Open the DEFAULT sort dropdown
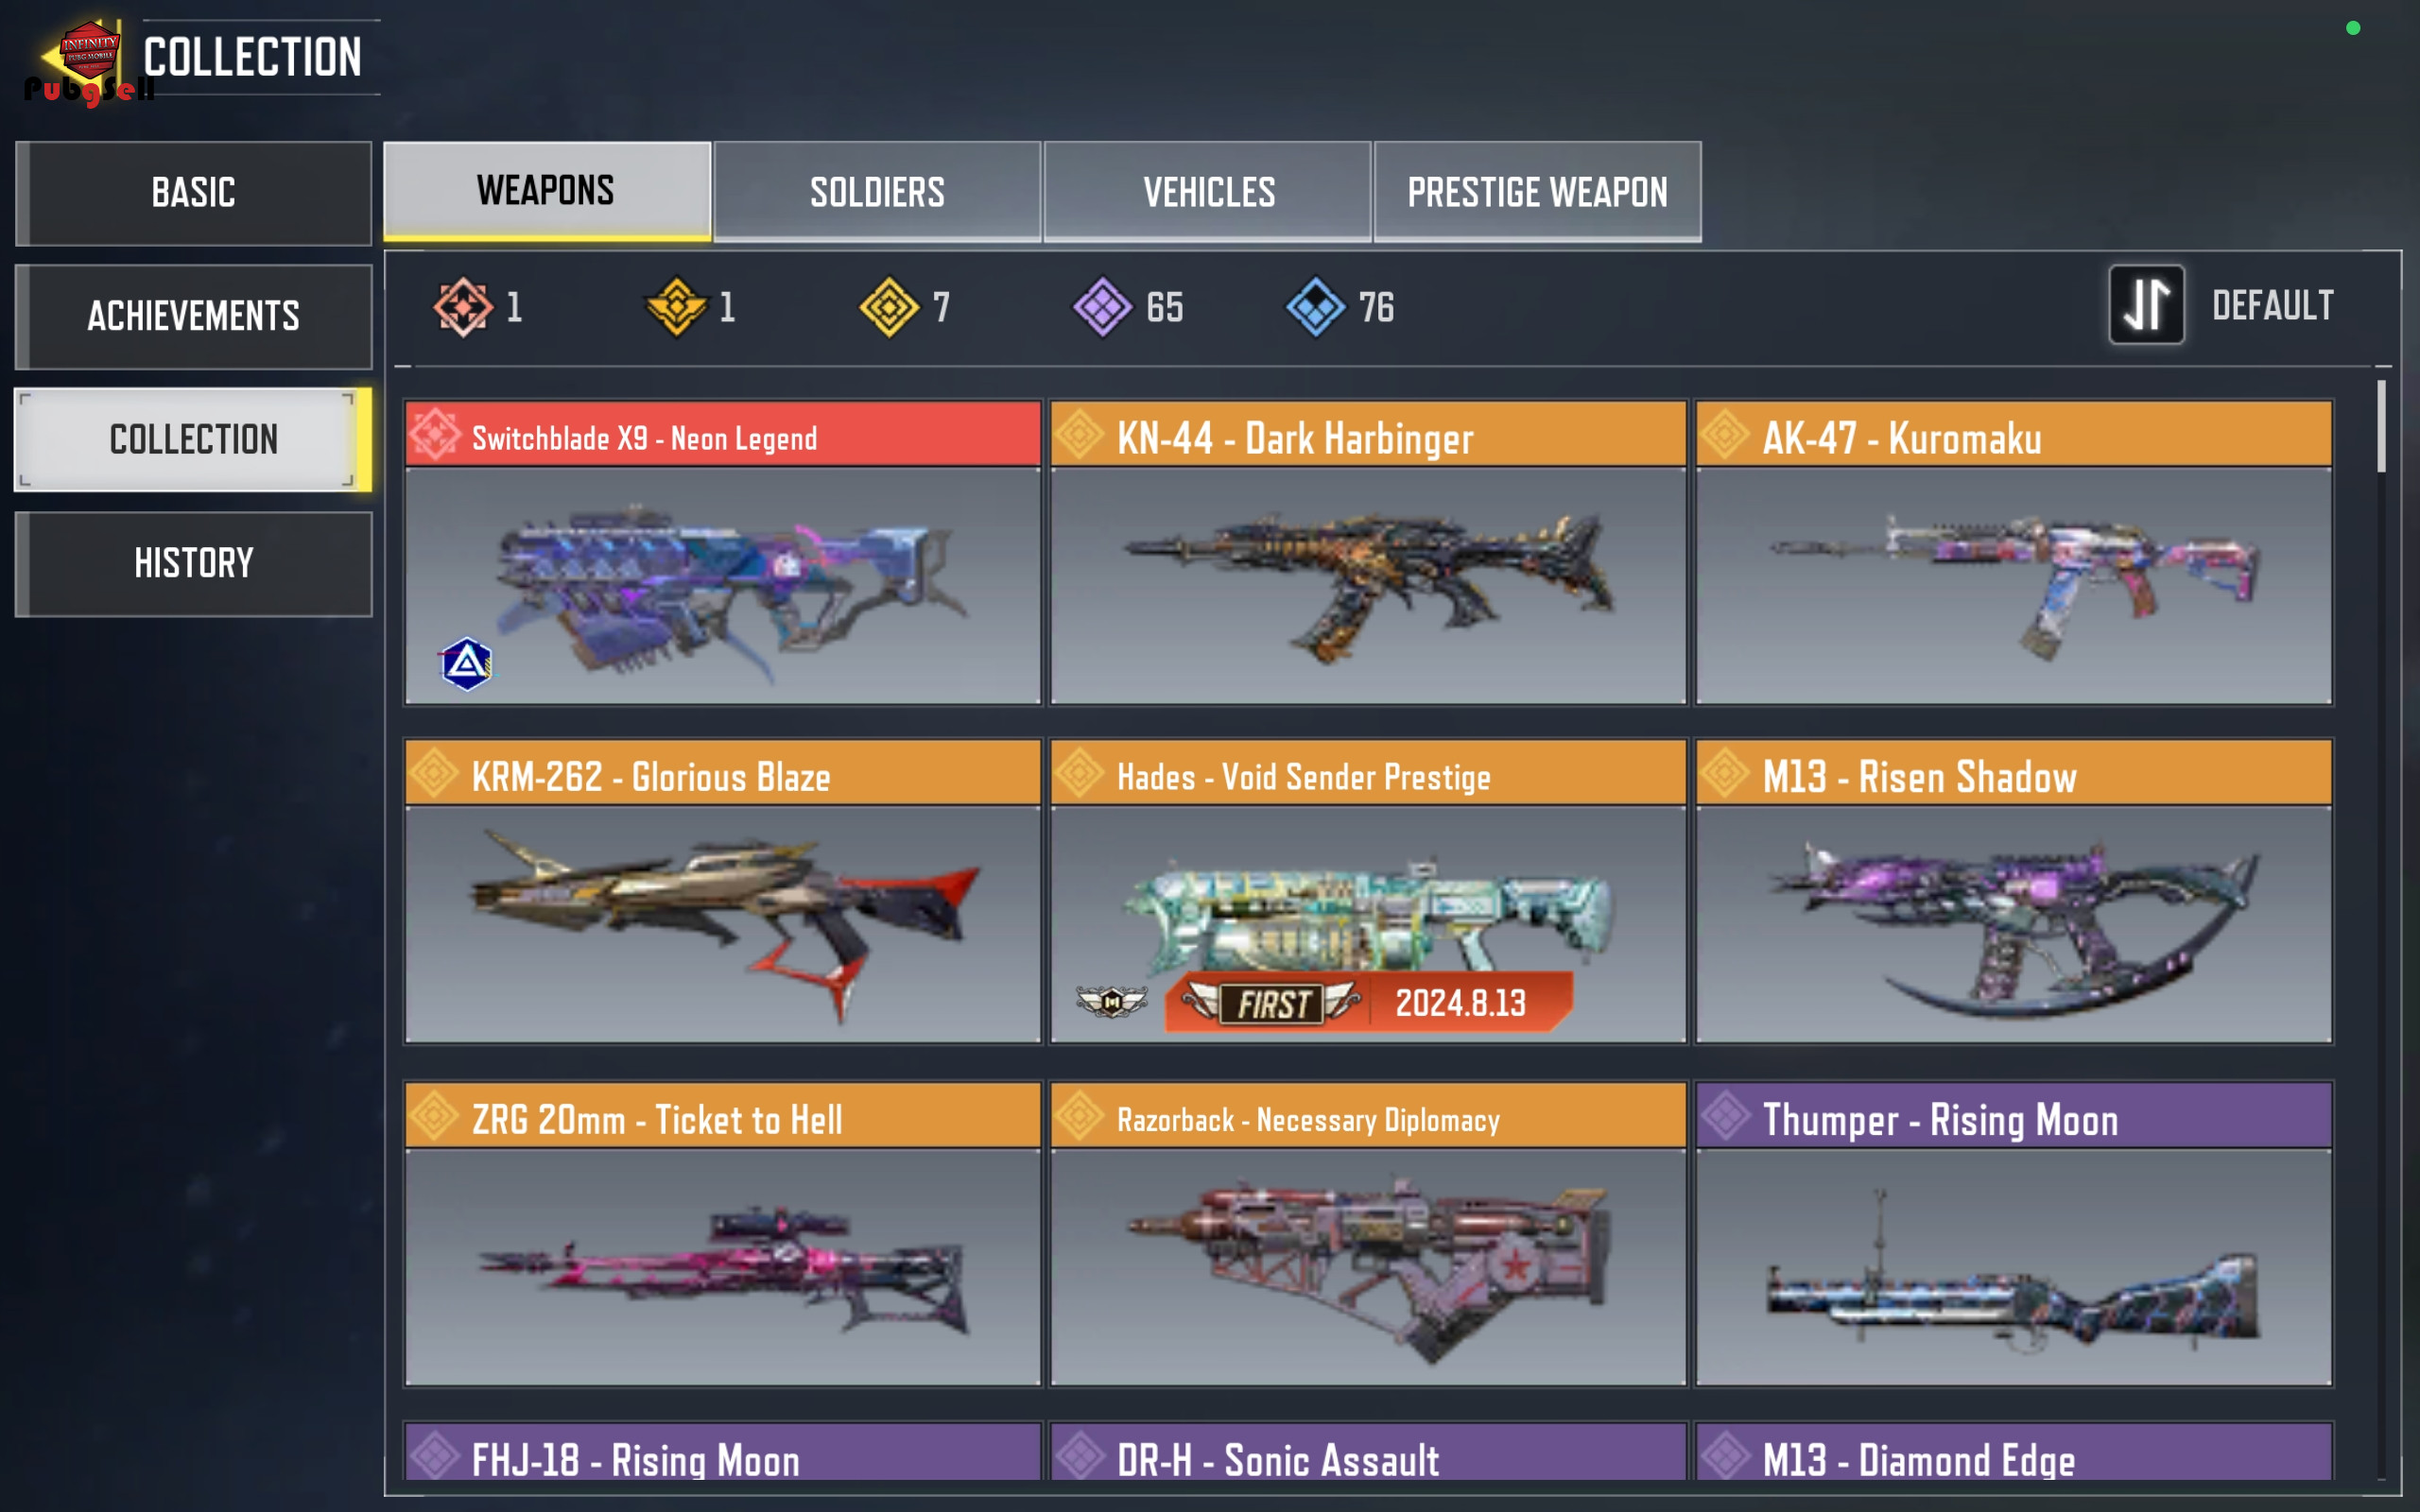The image size is (2420, 1512). tap(2272, 305)
